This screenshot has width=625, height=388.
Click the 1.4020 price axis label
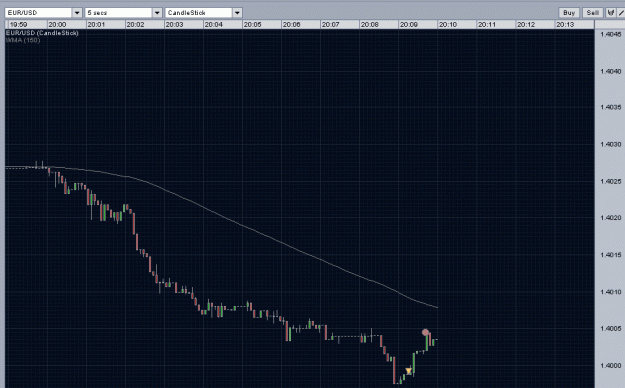coord(610,218)
